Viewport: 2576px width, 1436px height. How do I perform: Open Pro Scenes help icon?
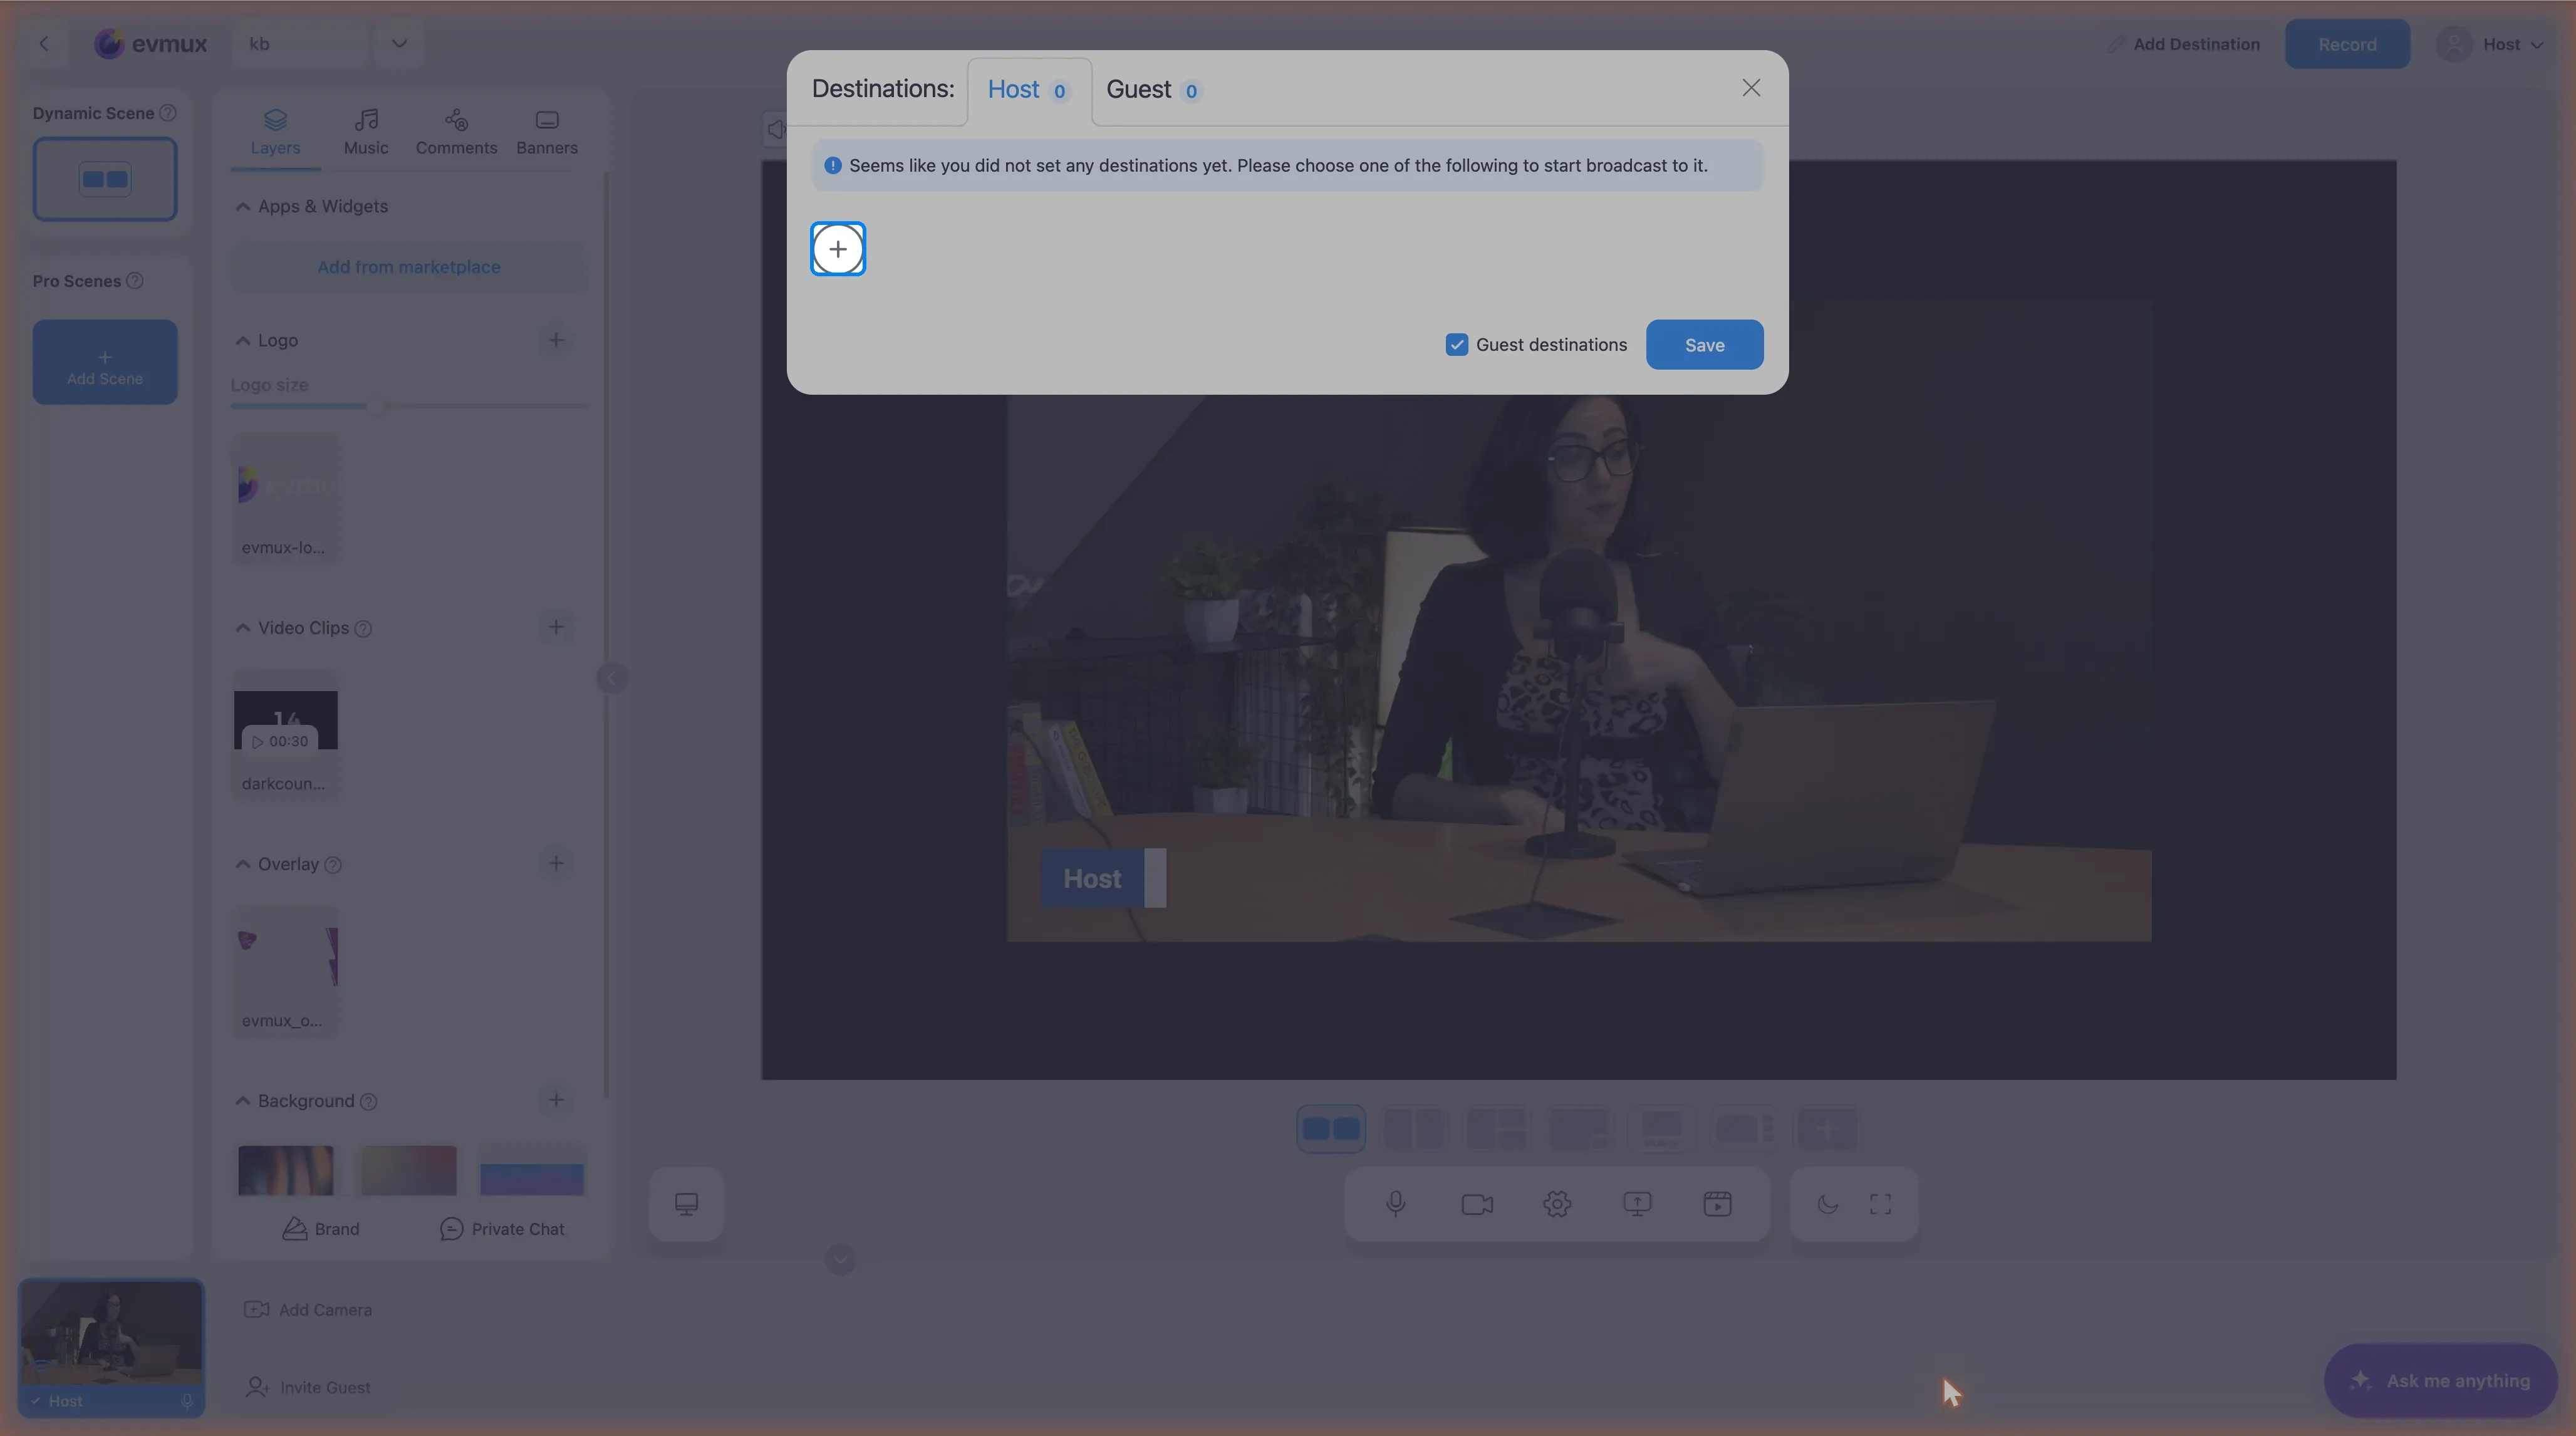(135, 281)
